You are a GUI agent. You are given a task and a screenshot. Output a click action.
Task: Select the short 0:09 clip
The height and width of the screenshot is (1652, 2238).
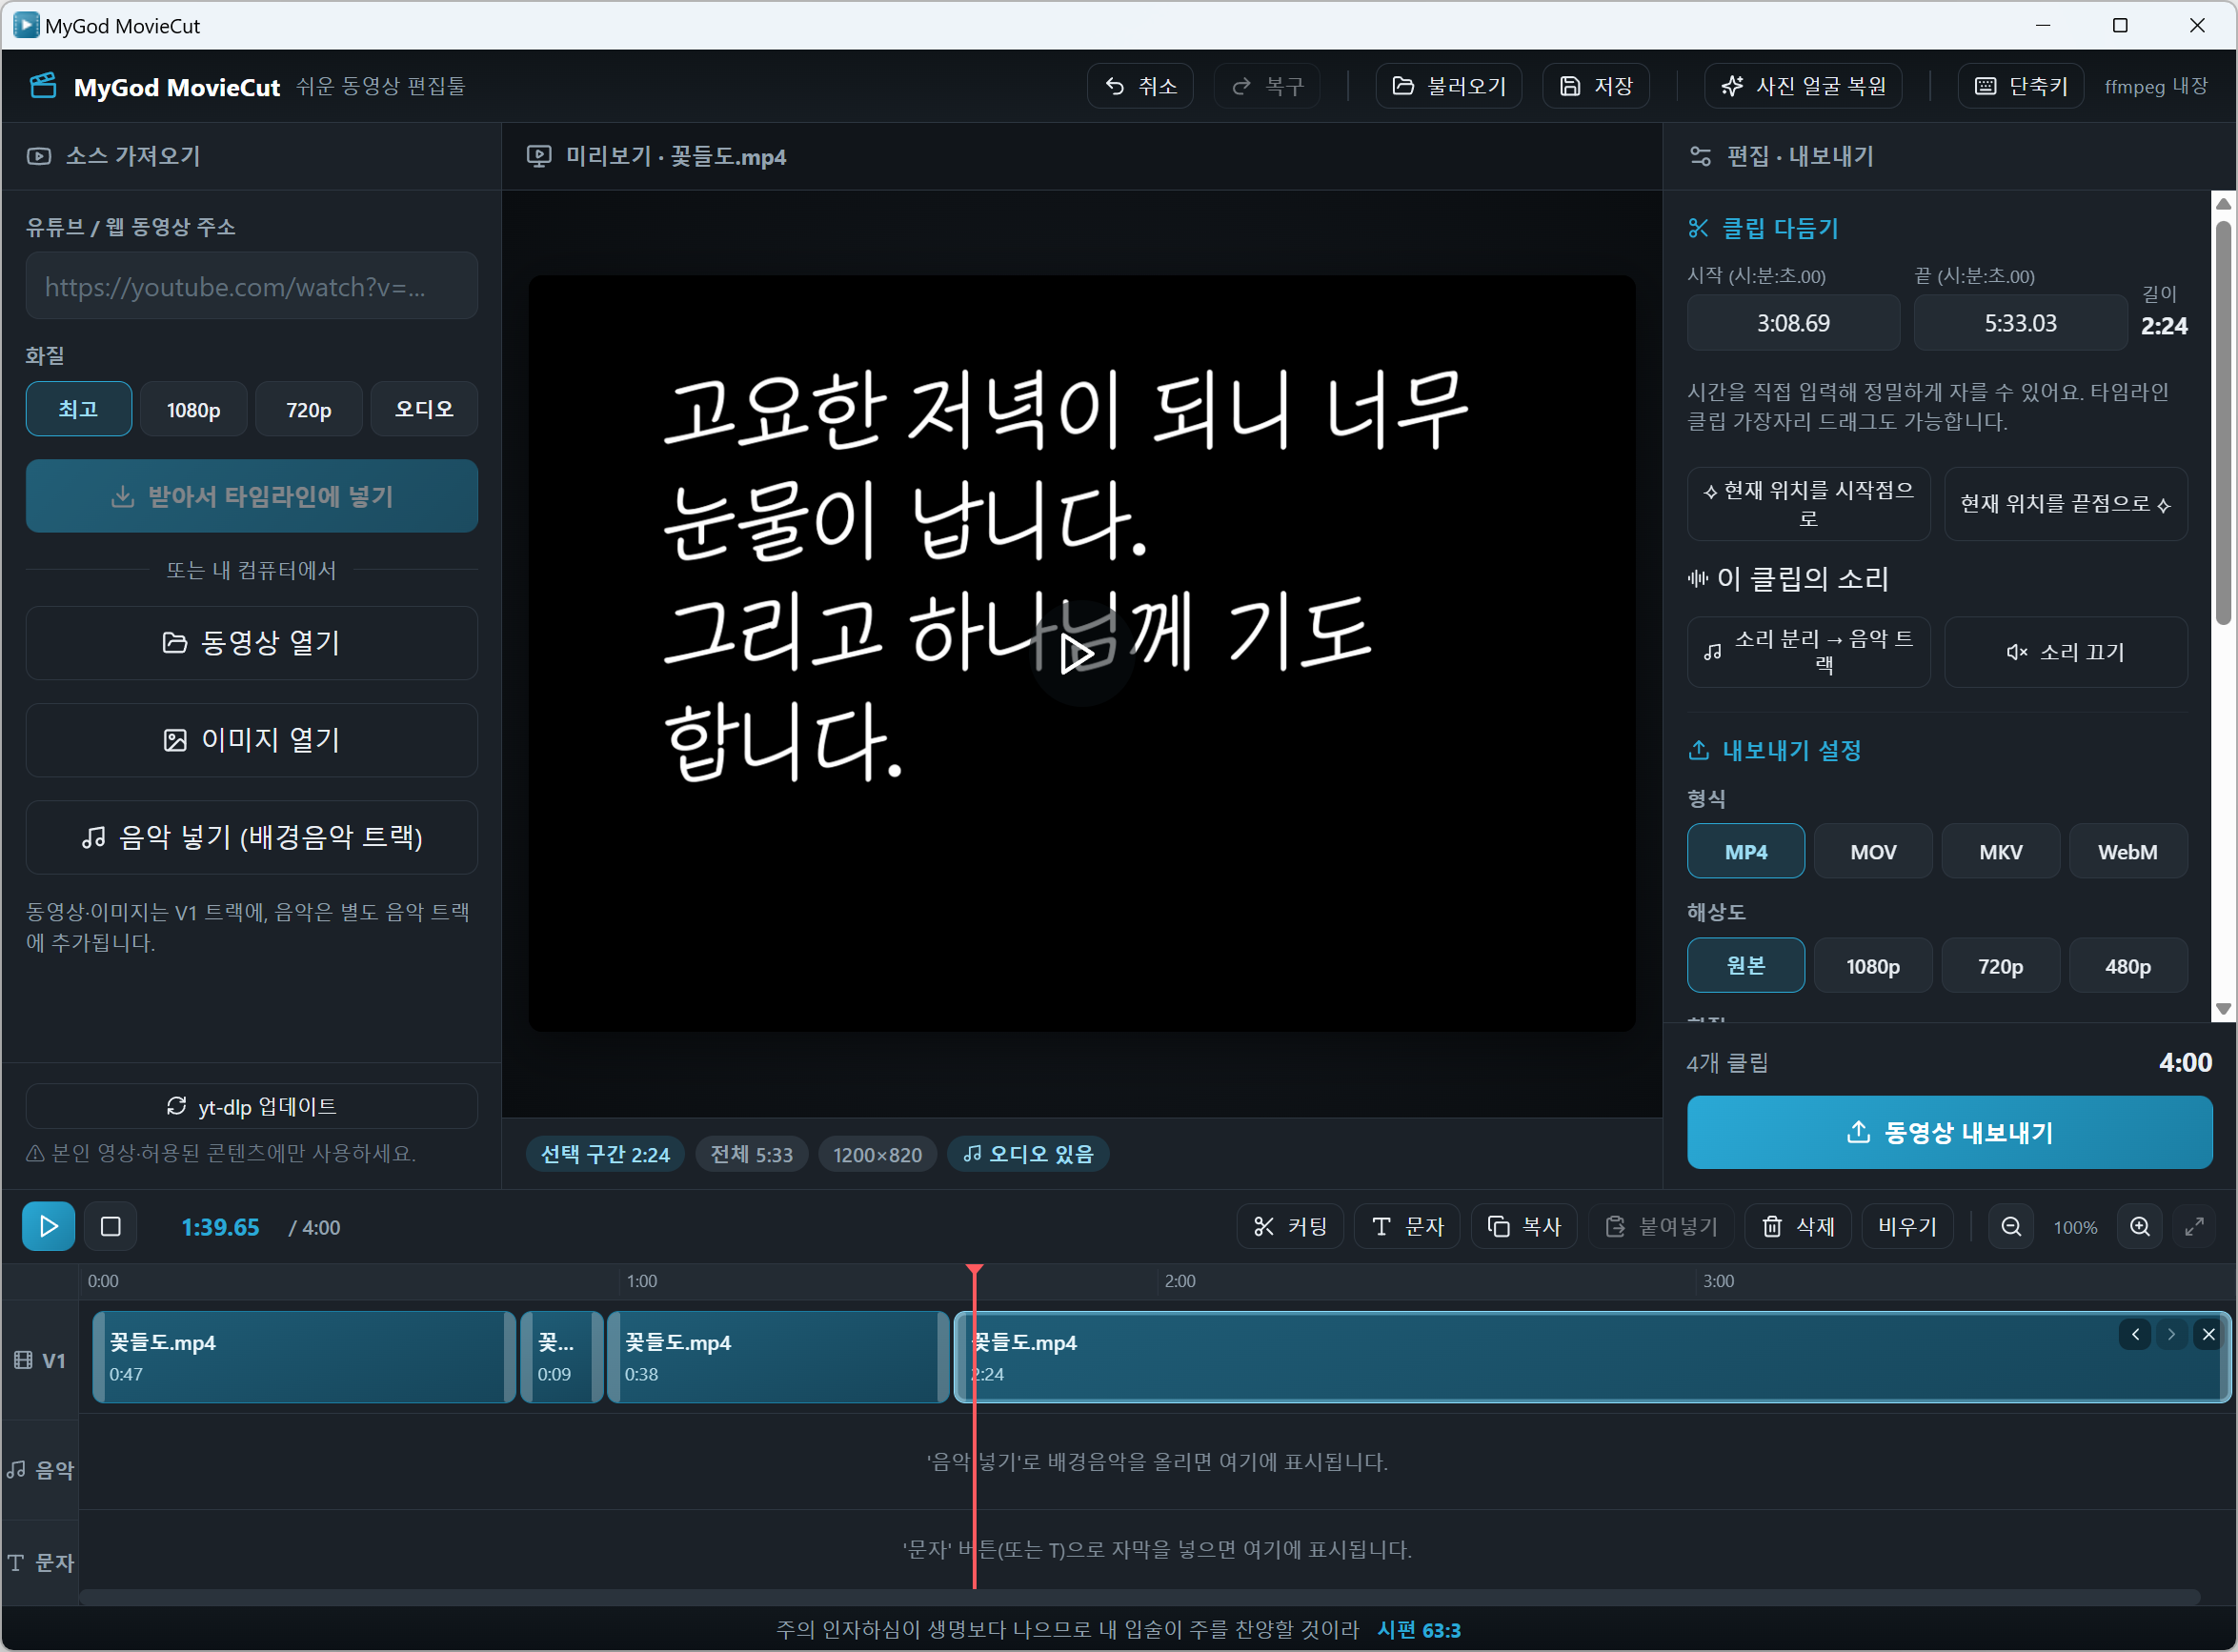(x=561, y=1357)
